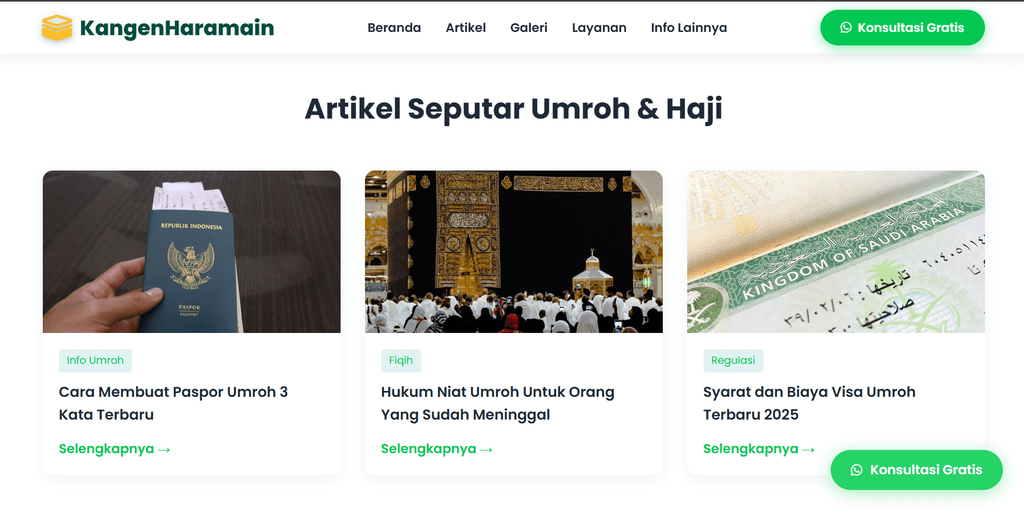Select the Regulasi category tag

pyautogui.click(x=733, y=360)
